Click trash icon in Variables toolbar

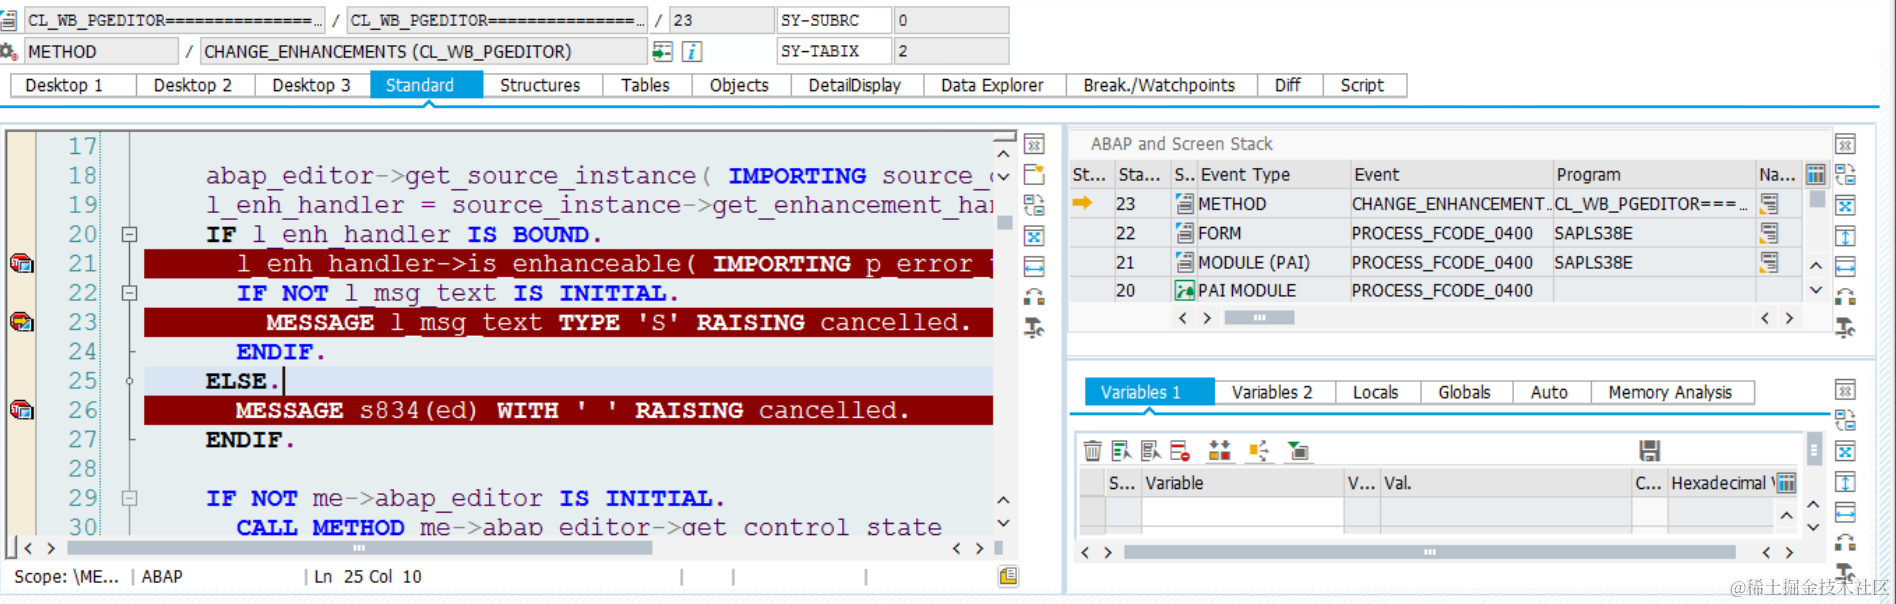(x=1092, y=451)
